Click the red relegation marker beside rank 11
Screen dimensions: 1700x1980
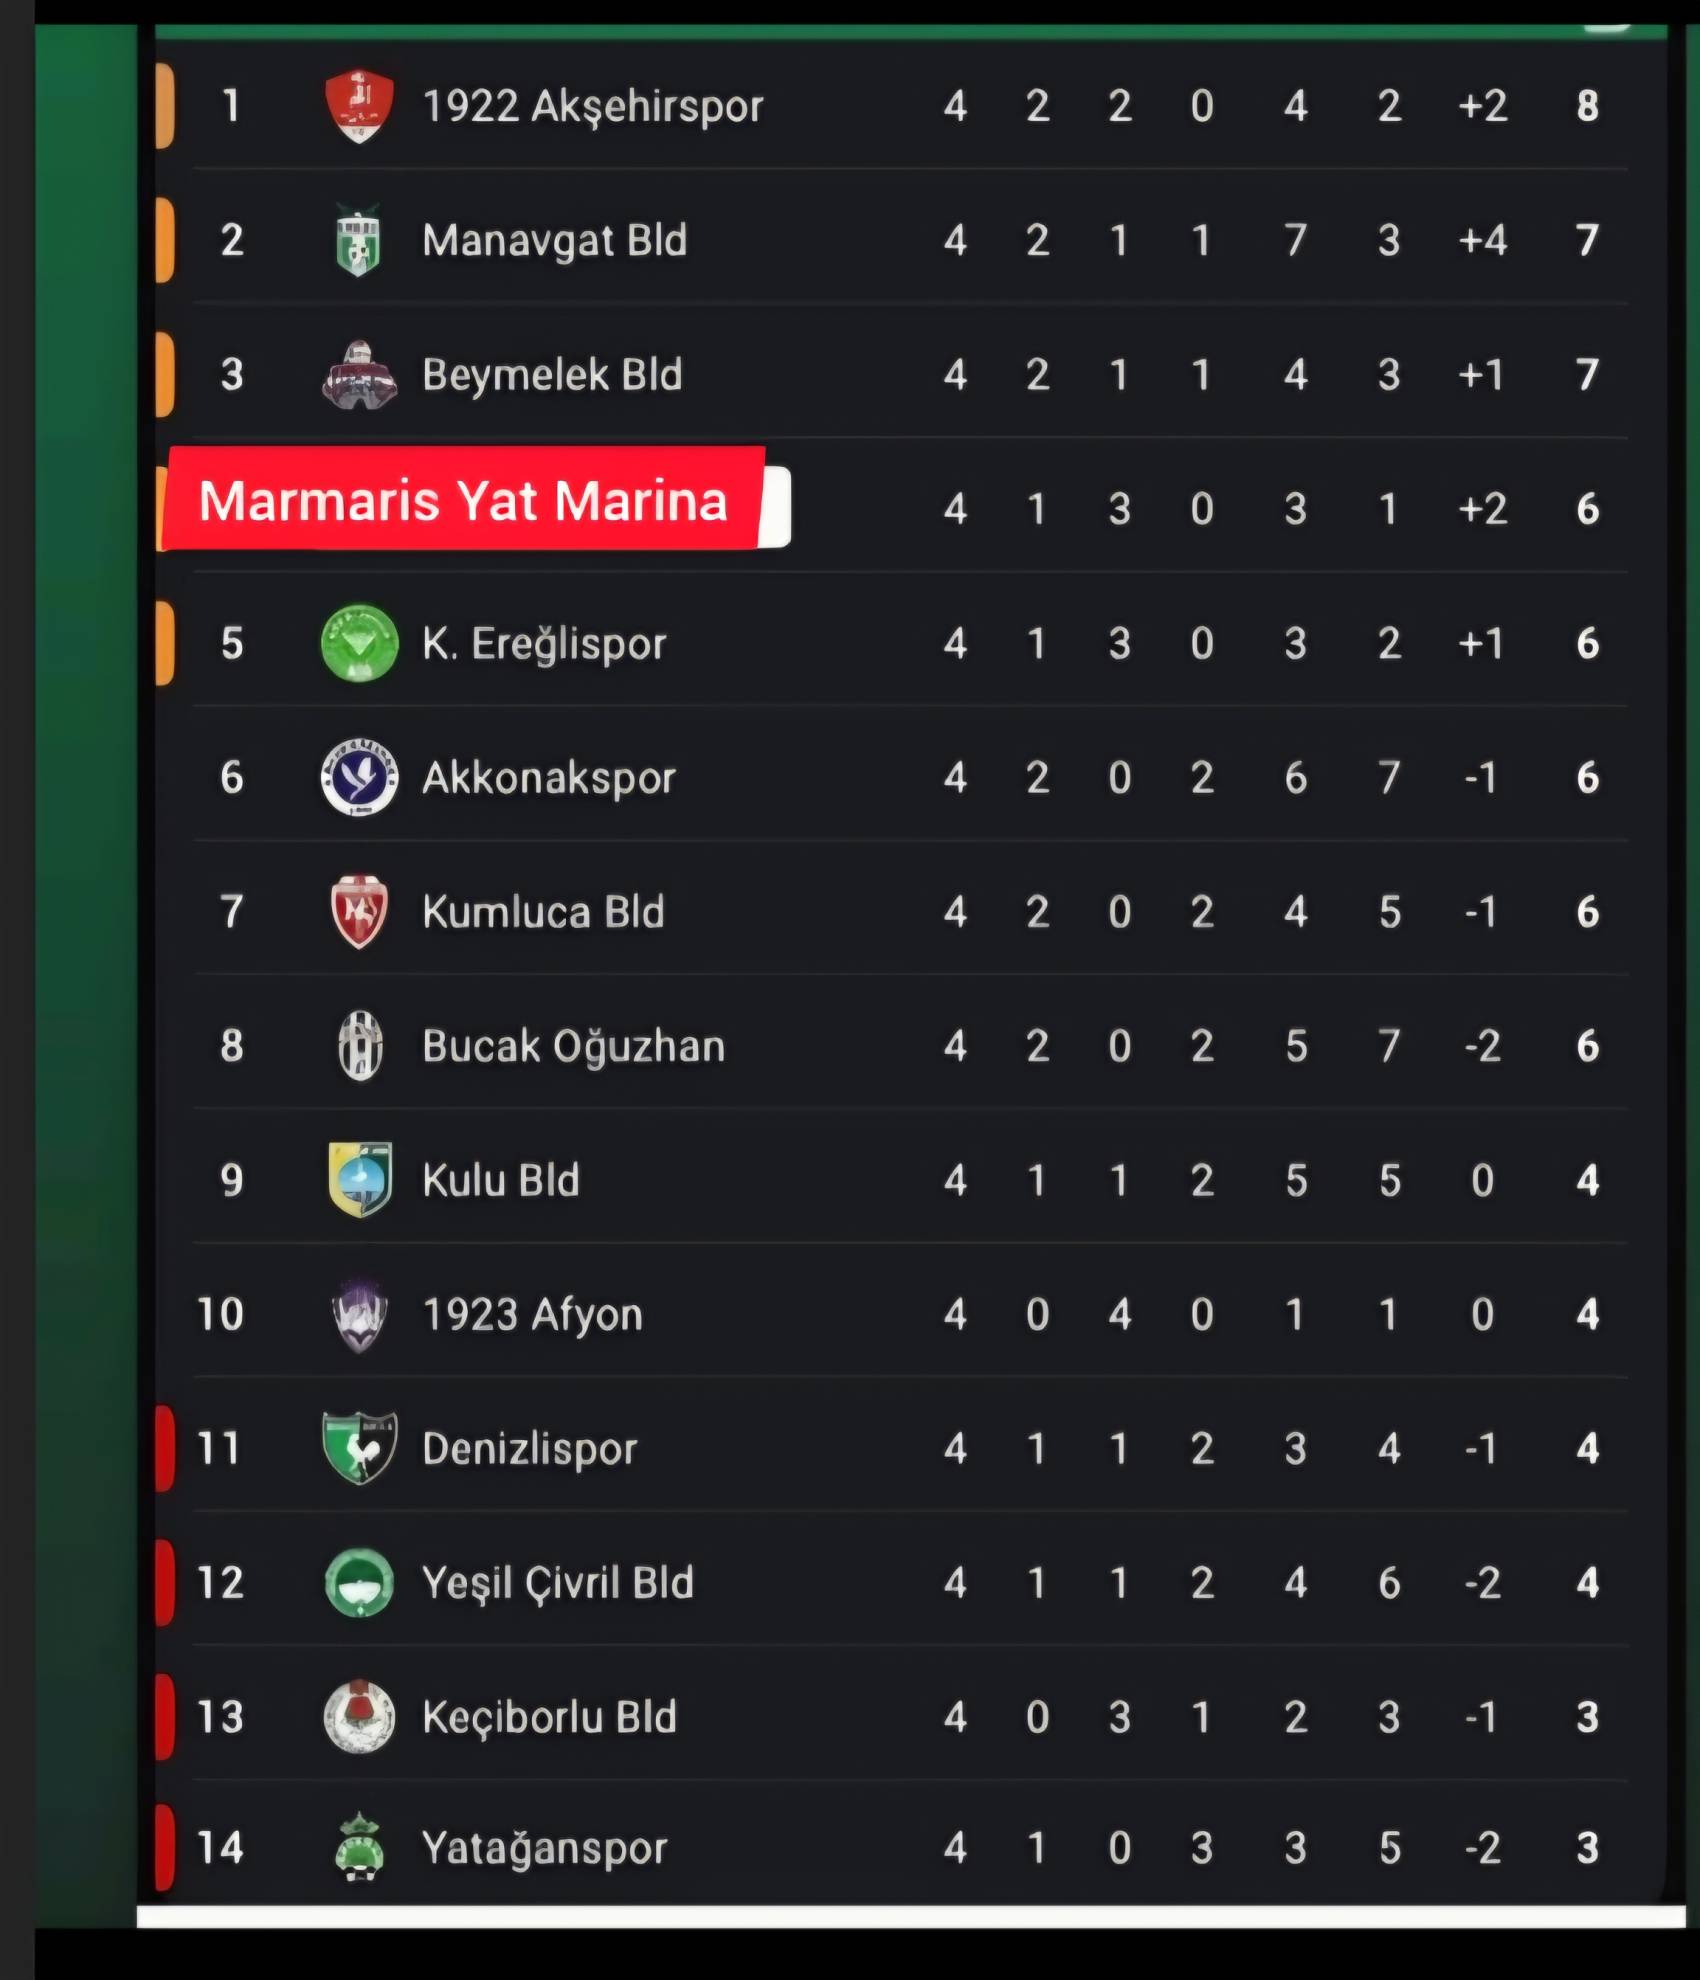point(165,1448)
